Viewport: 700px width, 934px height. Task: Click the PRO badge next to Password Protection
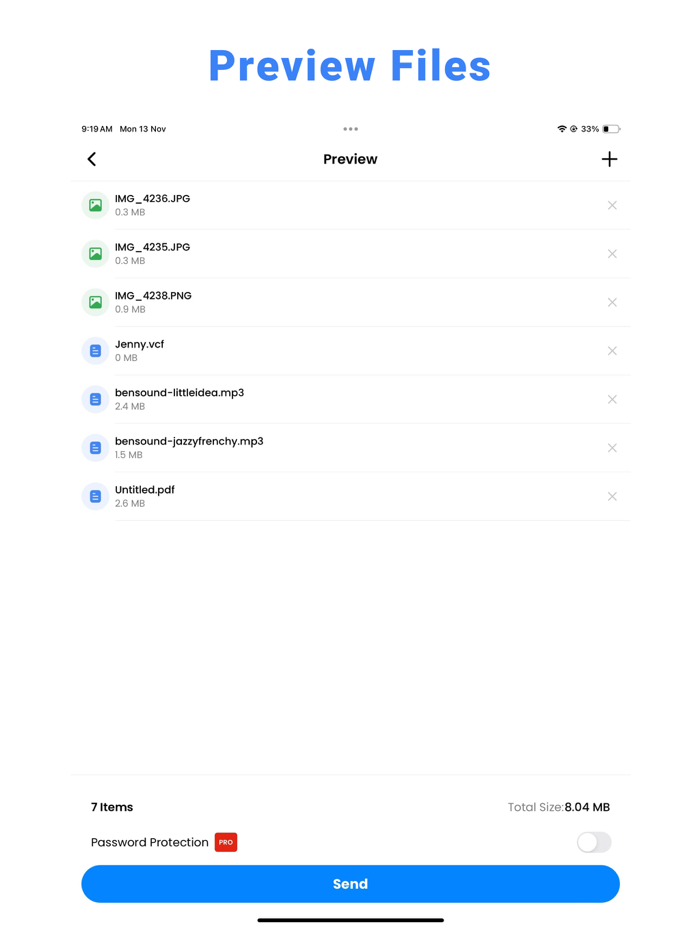[226, 842]
